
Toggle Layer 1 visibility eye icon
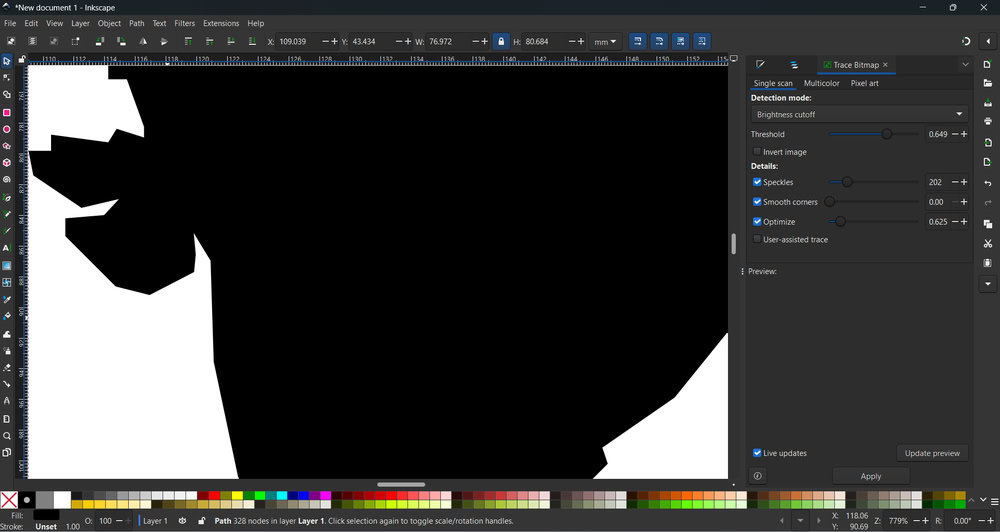[x=182, y=521]
